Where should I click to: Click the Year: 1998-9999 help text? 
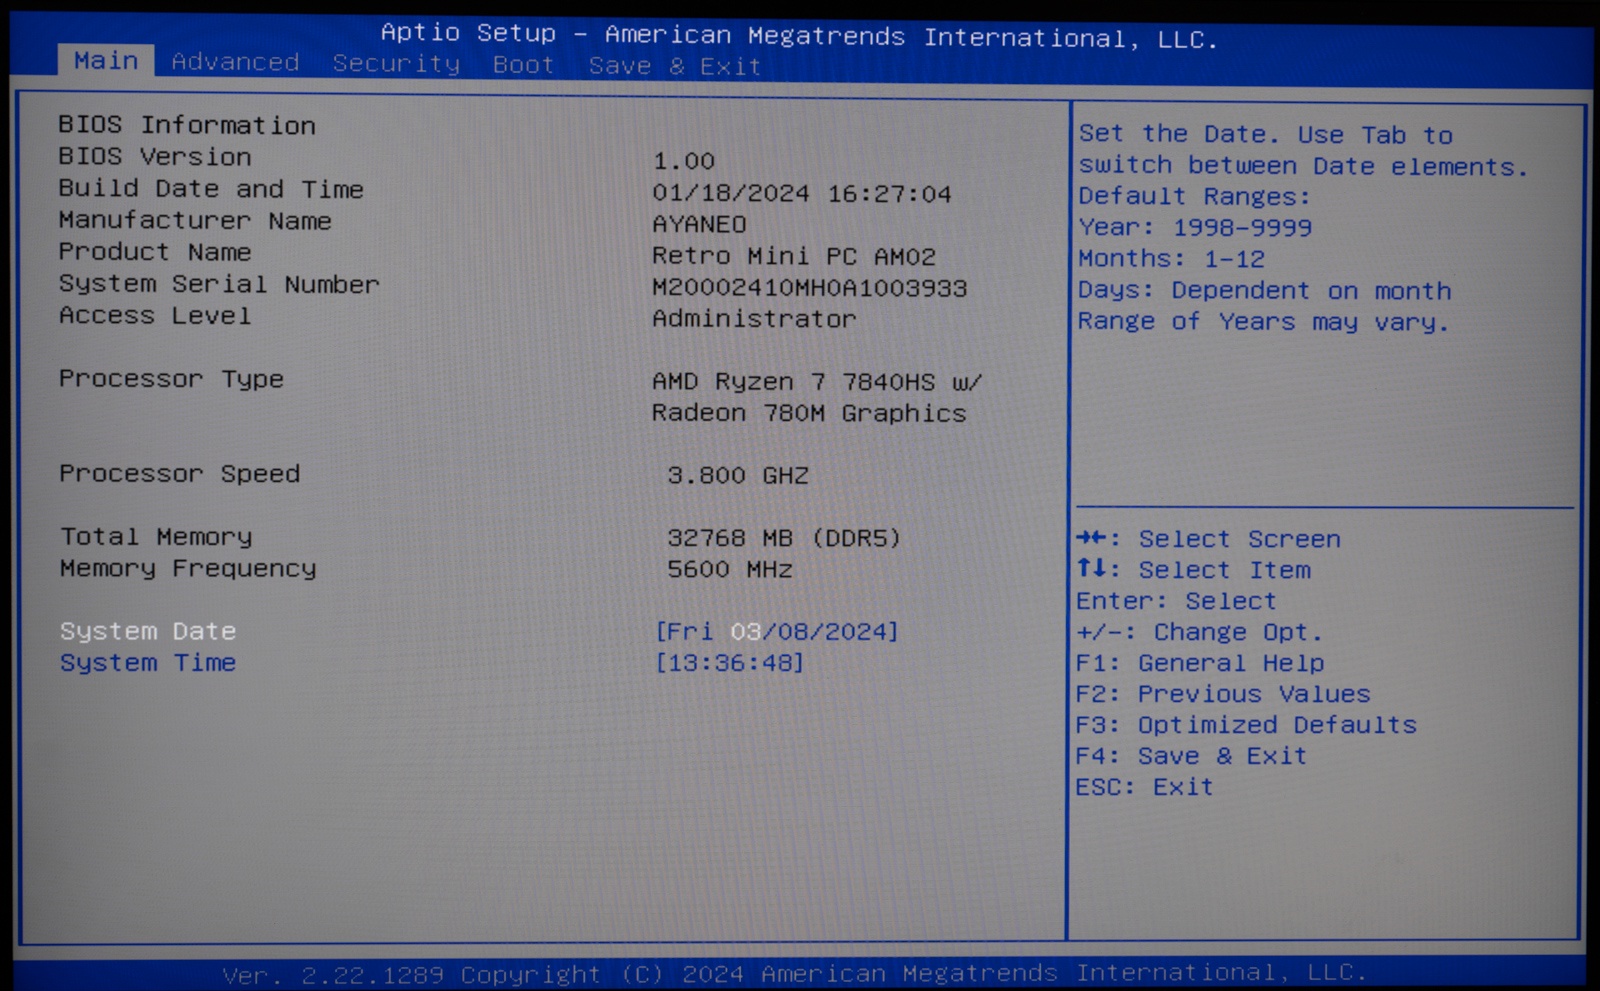[x=1195, y=228]
